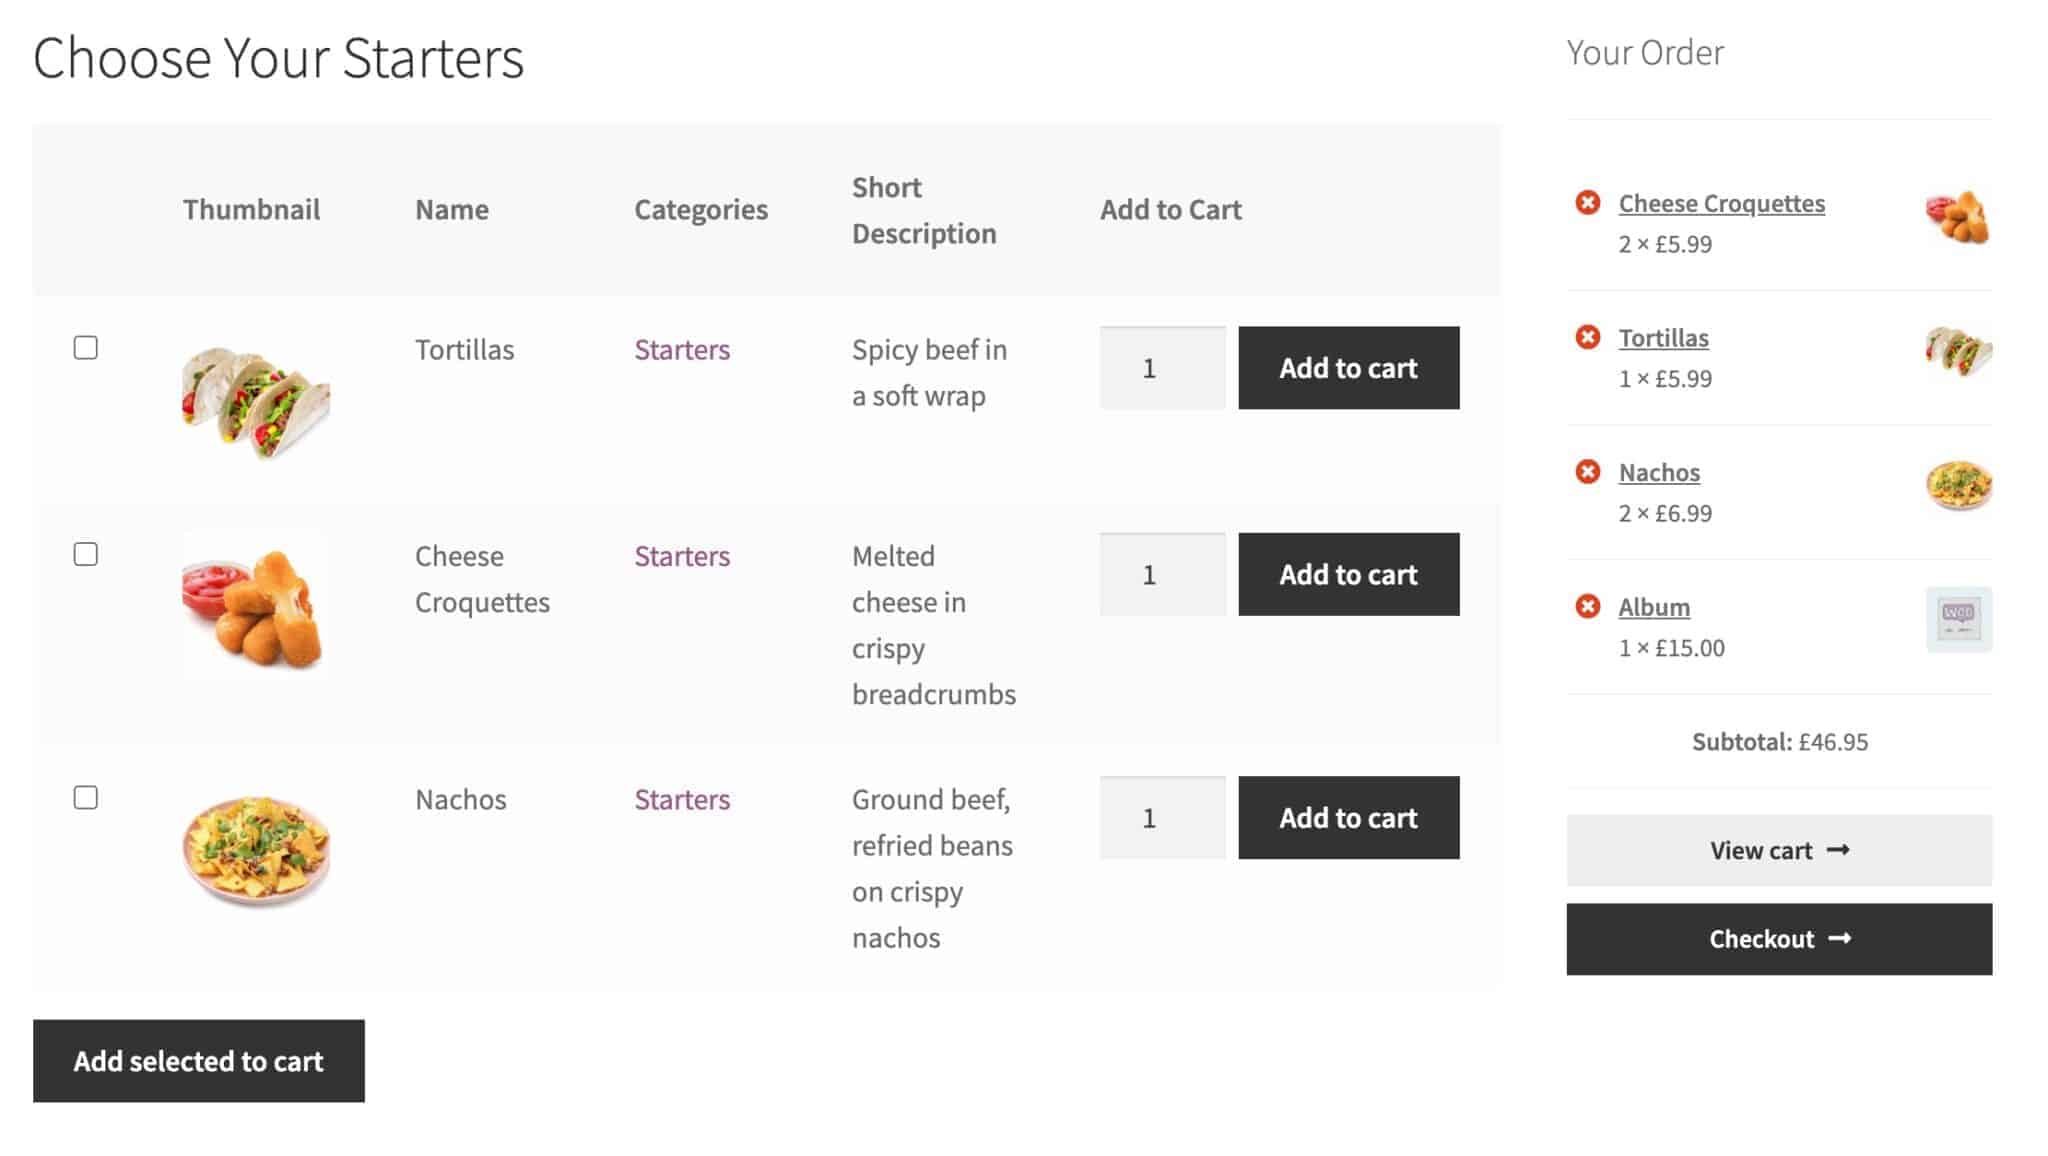2048x1156 pixels.
Task: Open Starters category link in Cheese Croquettes row
Action: pyautogui.click(x=682, y=556)
